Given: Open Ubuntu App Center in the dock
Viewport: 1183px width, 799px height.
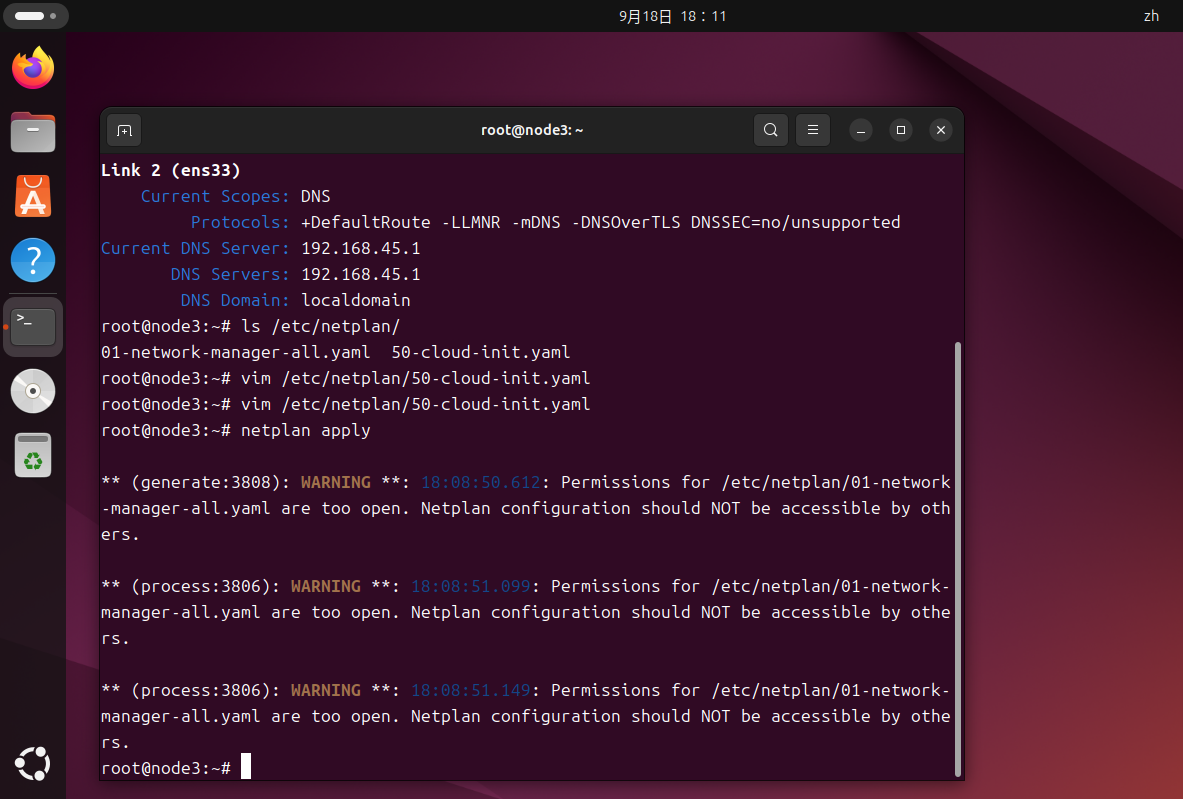Looking at the screenshot, I should click(x=33, y=196).
